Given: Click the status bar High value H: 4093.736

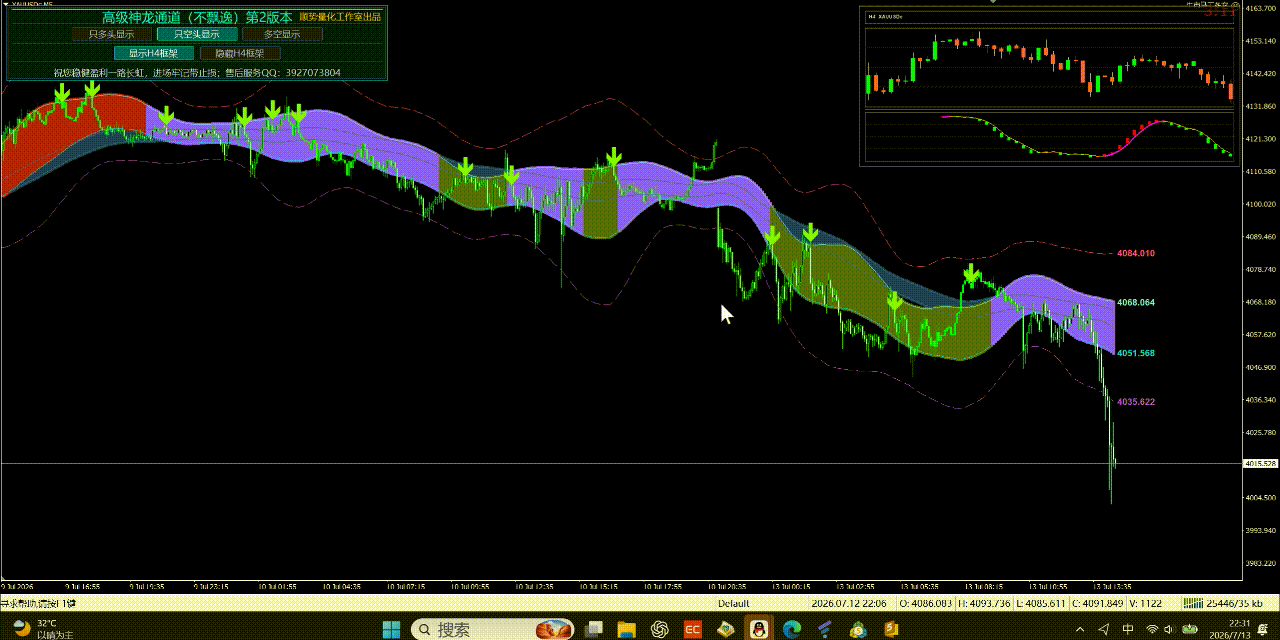Looking at the screenshot, I should click(985, 603).
